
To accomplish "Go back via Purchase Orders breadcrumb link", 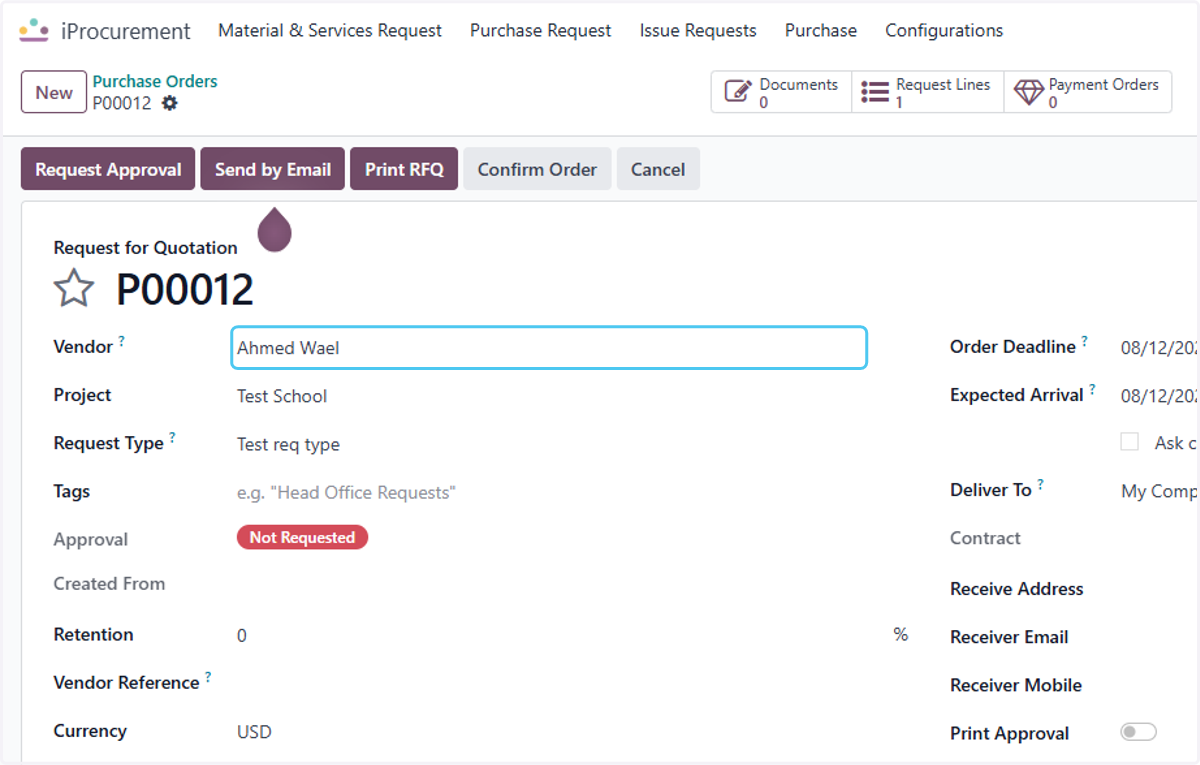I will point(155,81).
